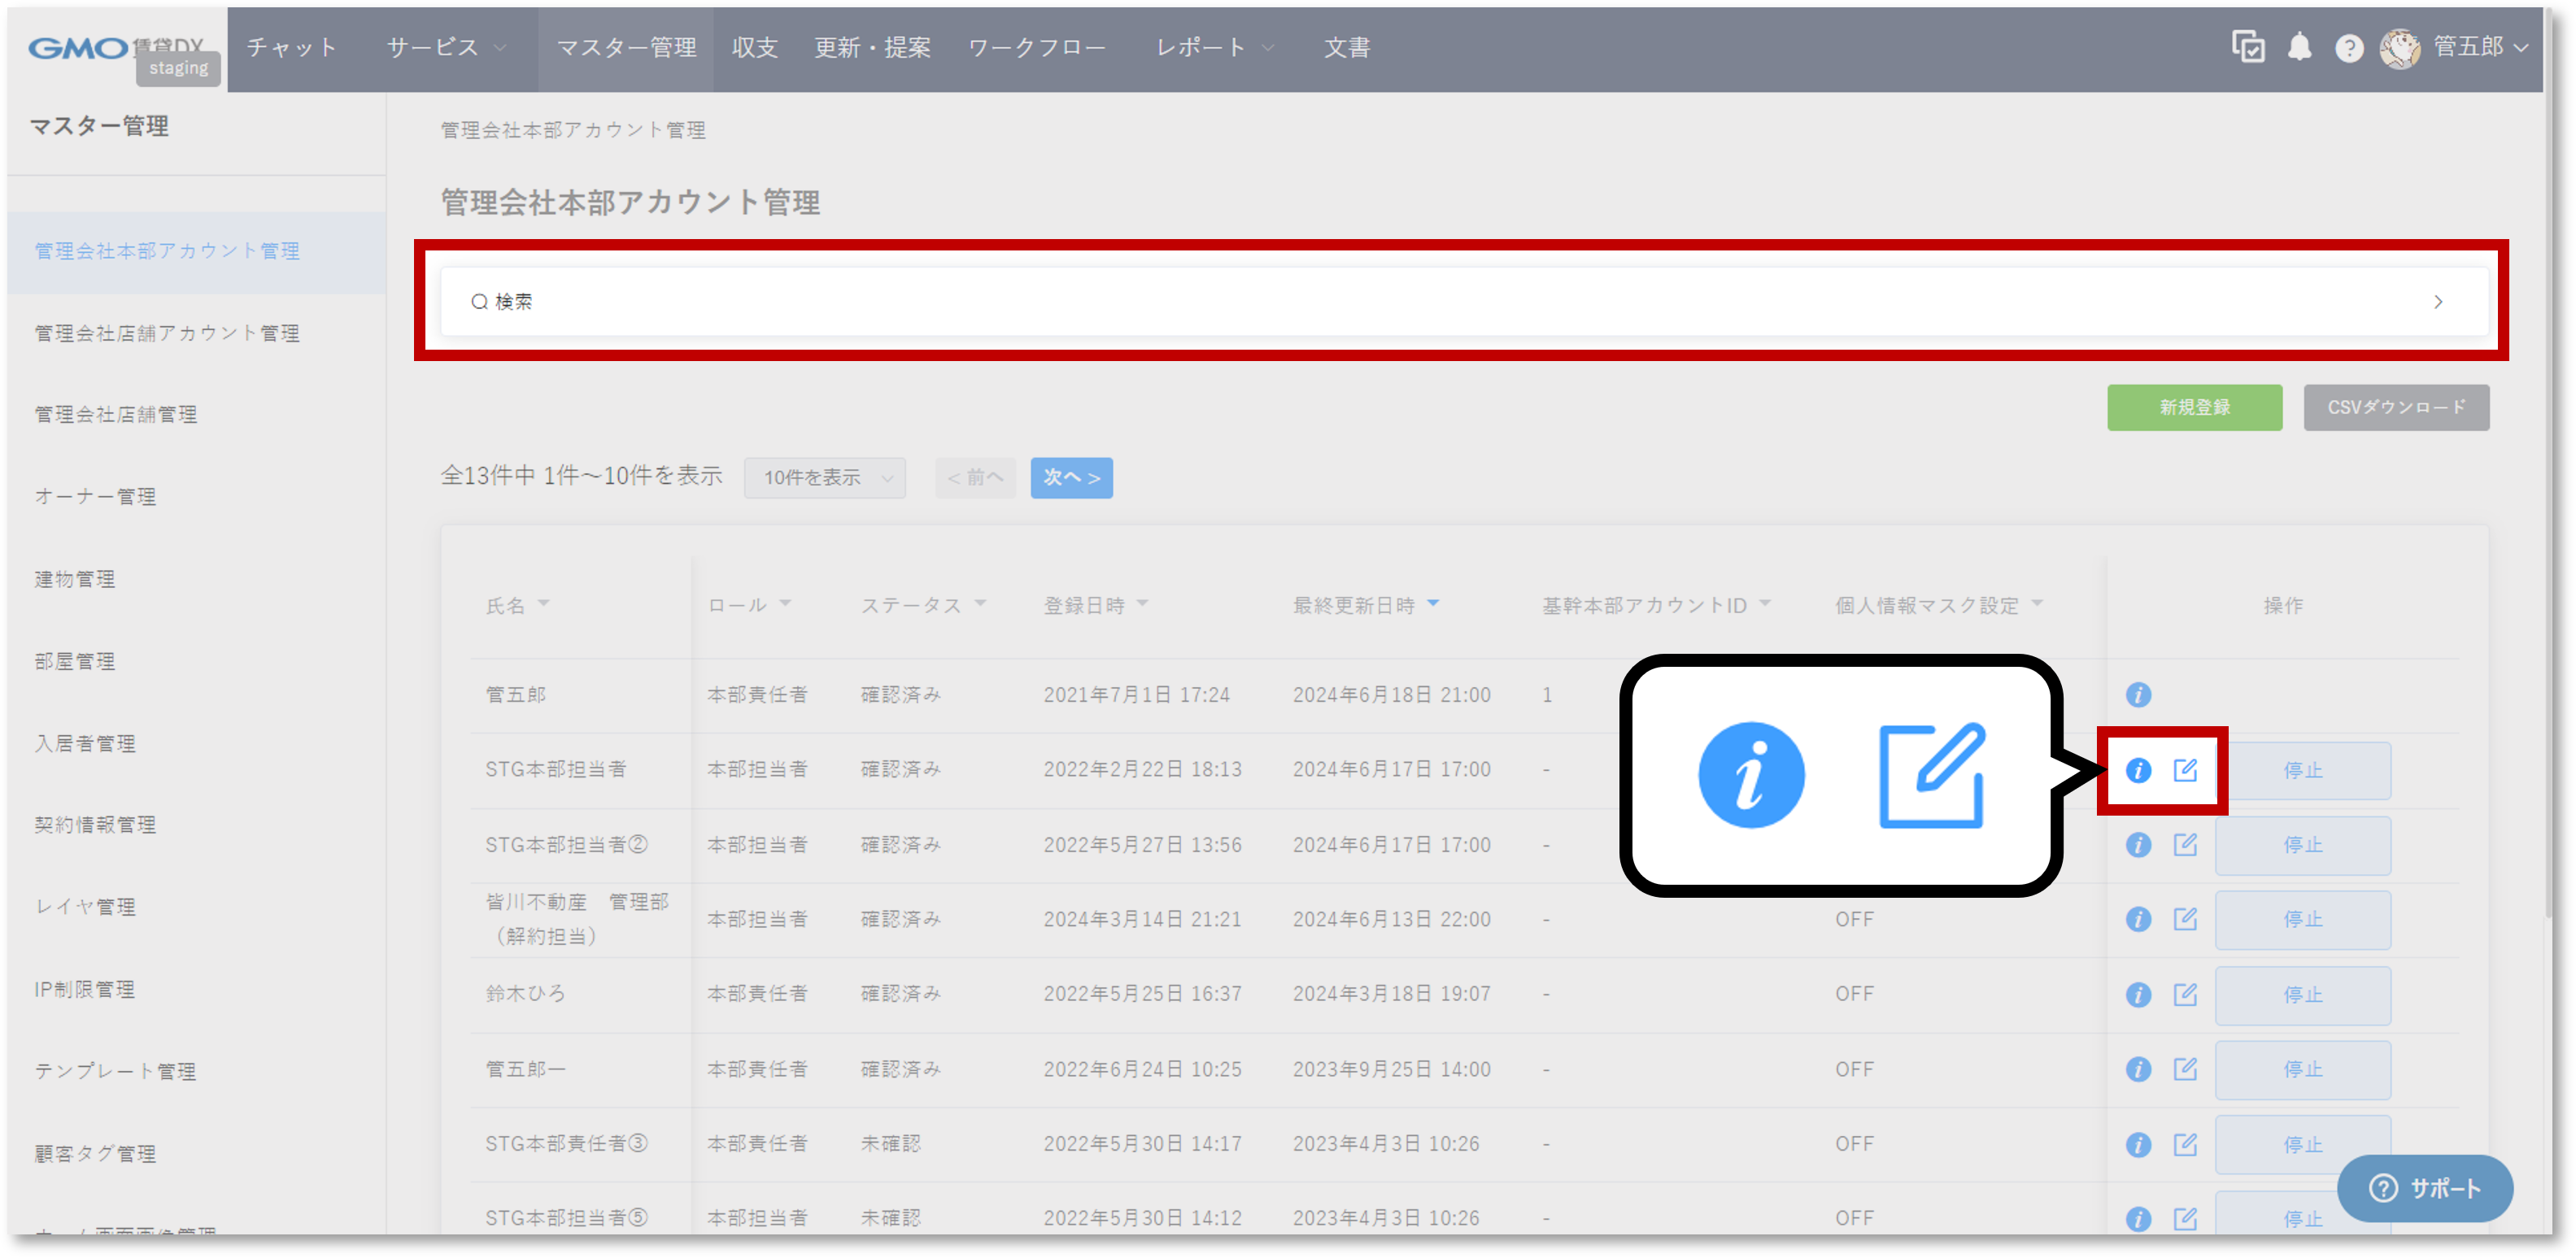Click the CSVダウンロード button
The height and width of the screenshot is (1258, 2576).
pyautogui.click(x=2396, y=407)
